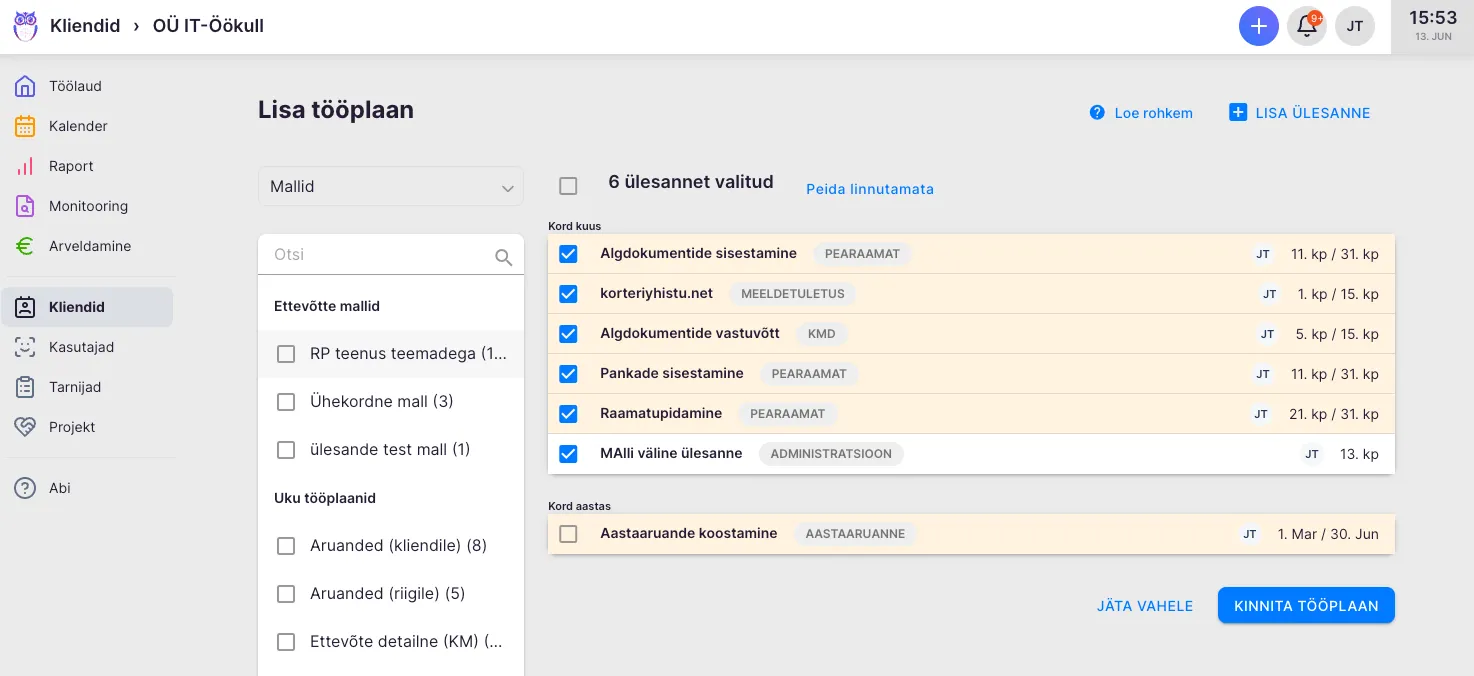1474x676 pixels.
Task: Open the Abi help icon
Action: (25, 488)
